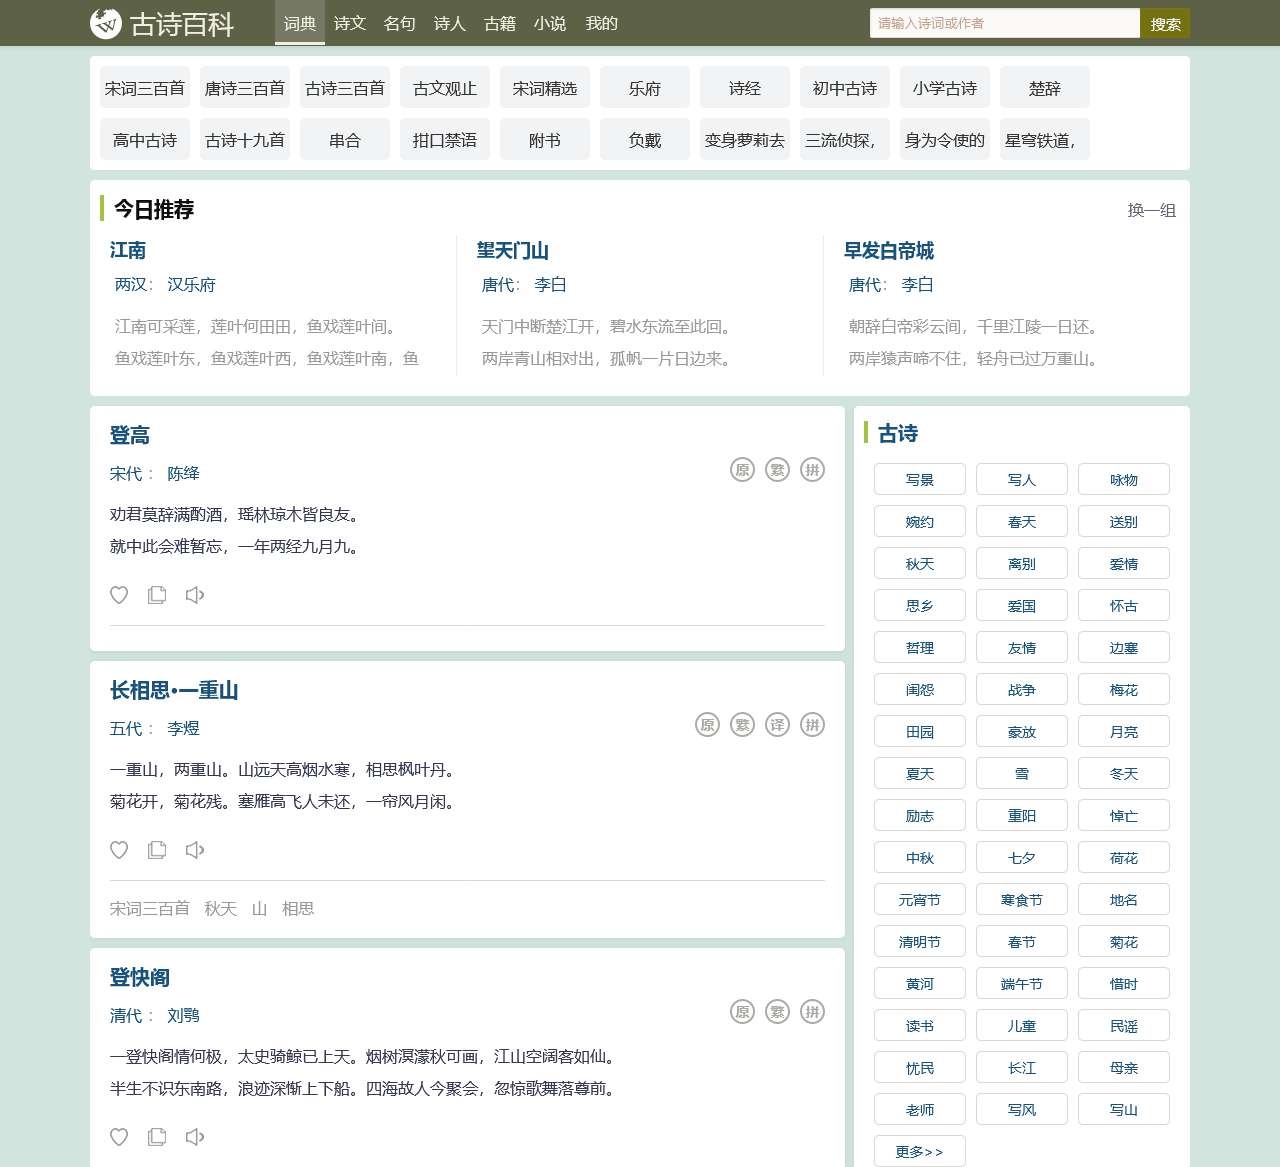This screenshot has height=1167, width=1280.
Task: Browse the 古文观止 collection
Action: coord(445,88)
